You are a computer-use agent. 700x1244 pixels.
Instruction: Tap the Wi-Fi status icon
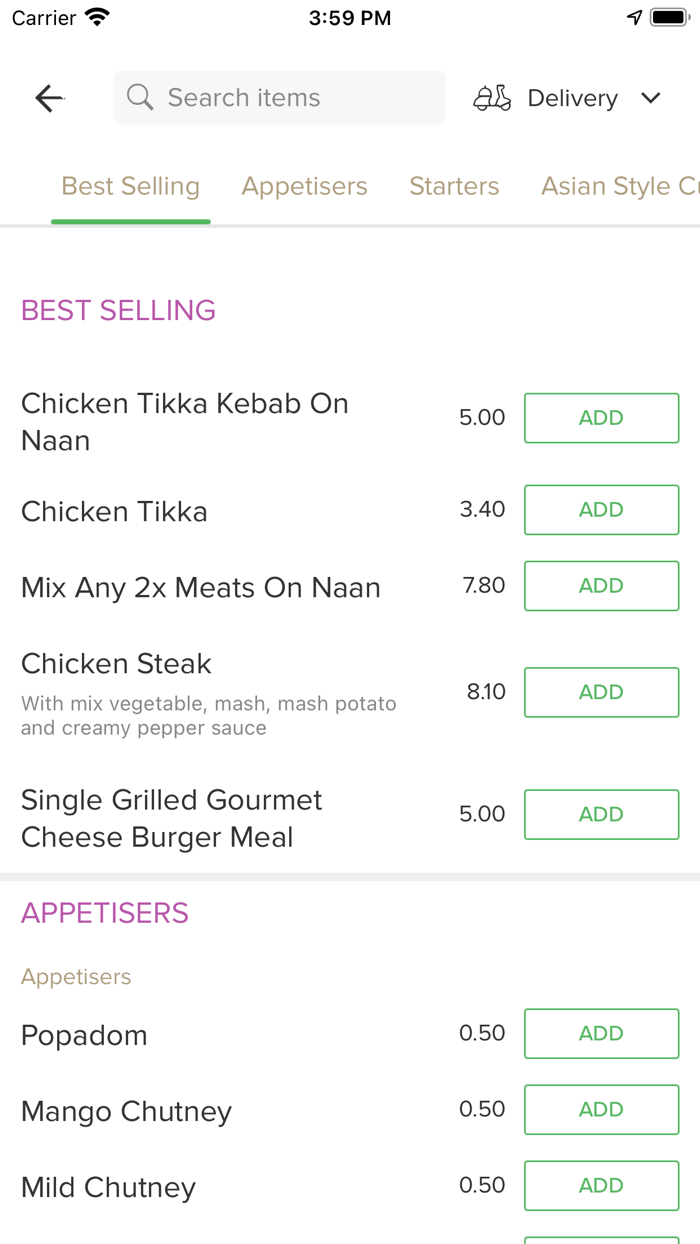pos(97,18)
